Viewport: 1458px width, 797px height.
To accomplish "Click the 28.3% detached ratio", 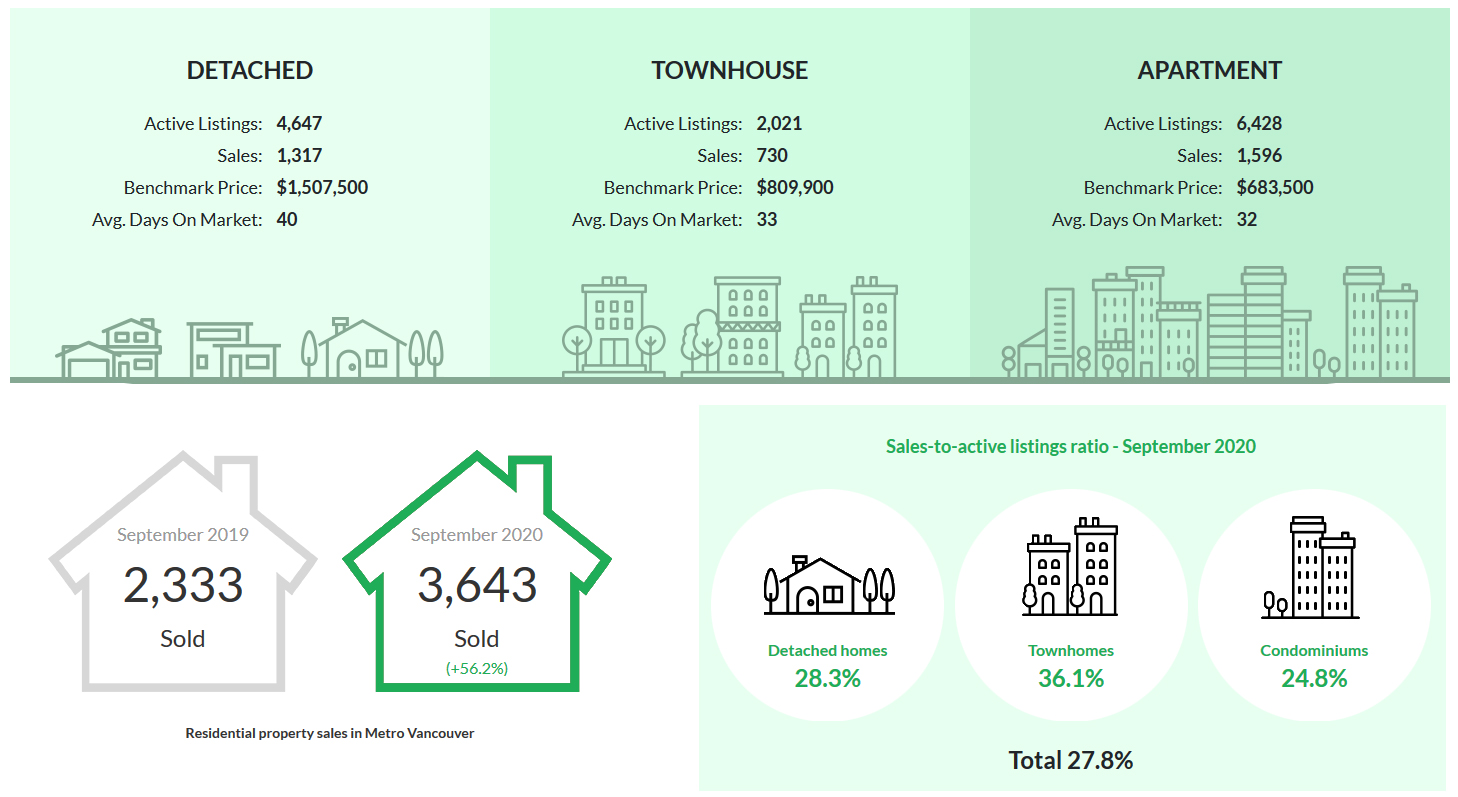I will 828,679.
